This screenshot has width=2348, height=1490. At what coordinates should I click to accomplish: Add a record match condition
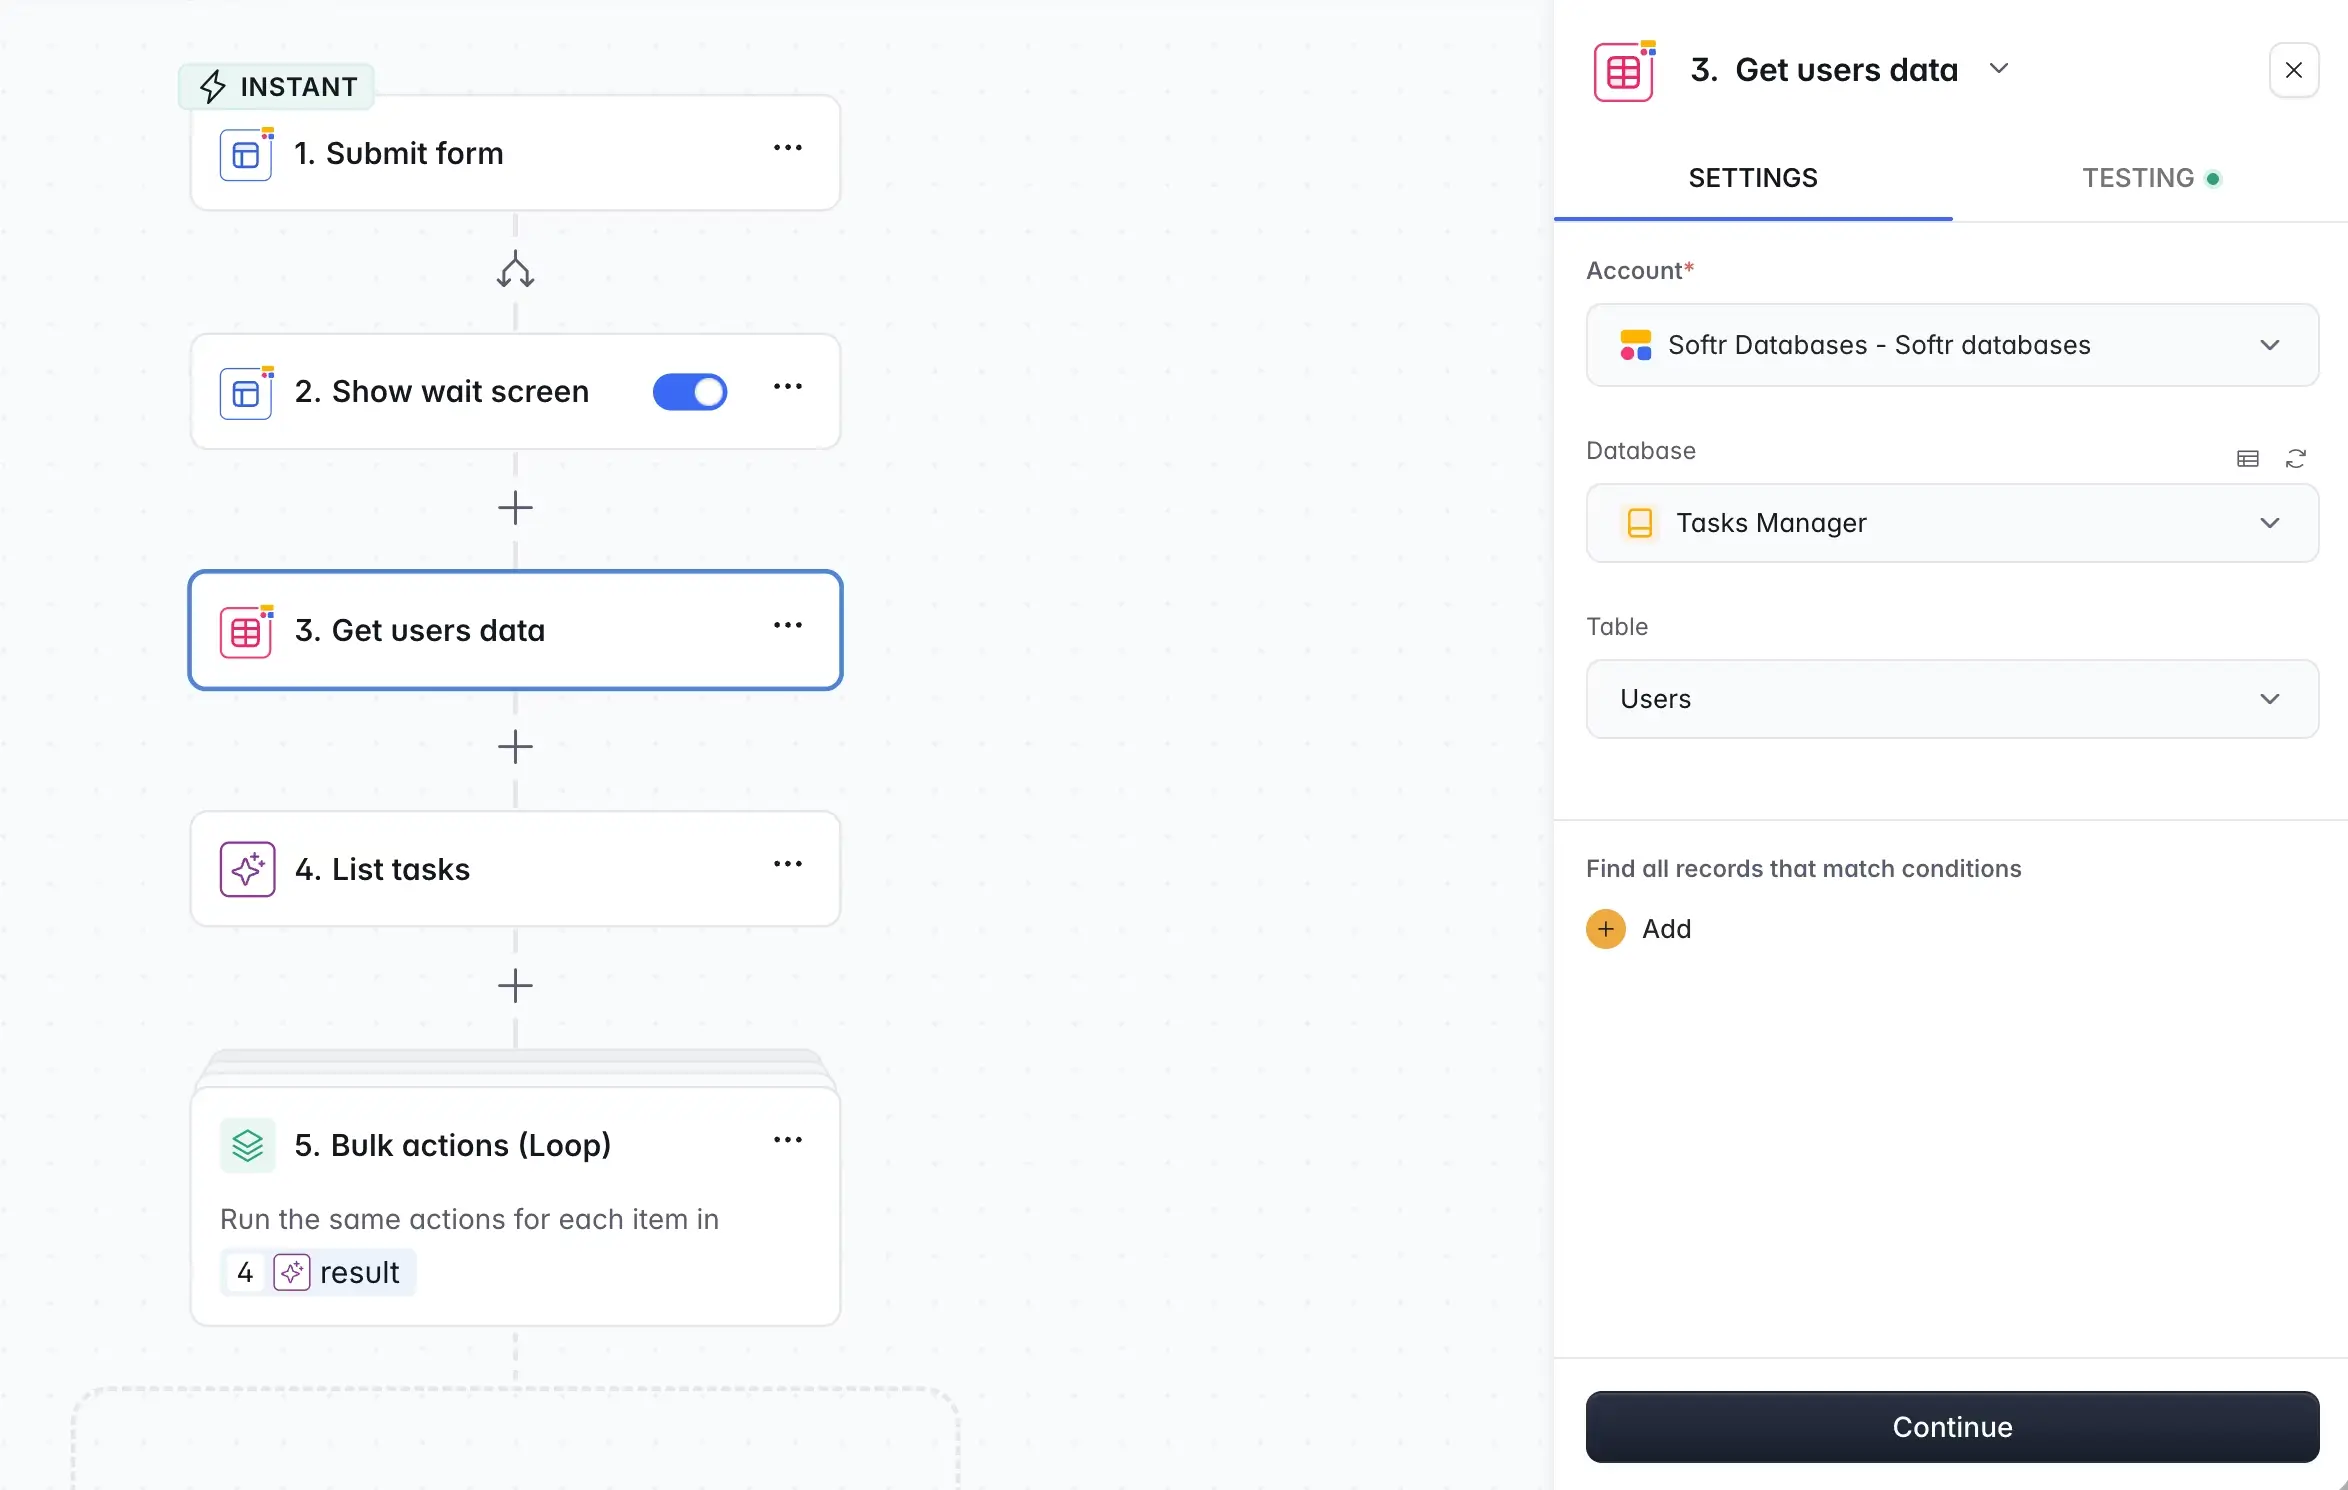pos(1638,928)
